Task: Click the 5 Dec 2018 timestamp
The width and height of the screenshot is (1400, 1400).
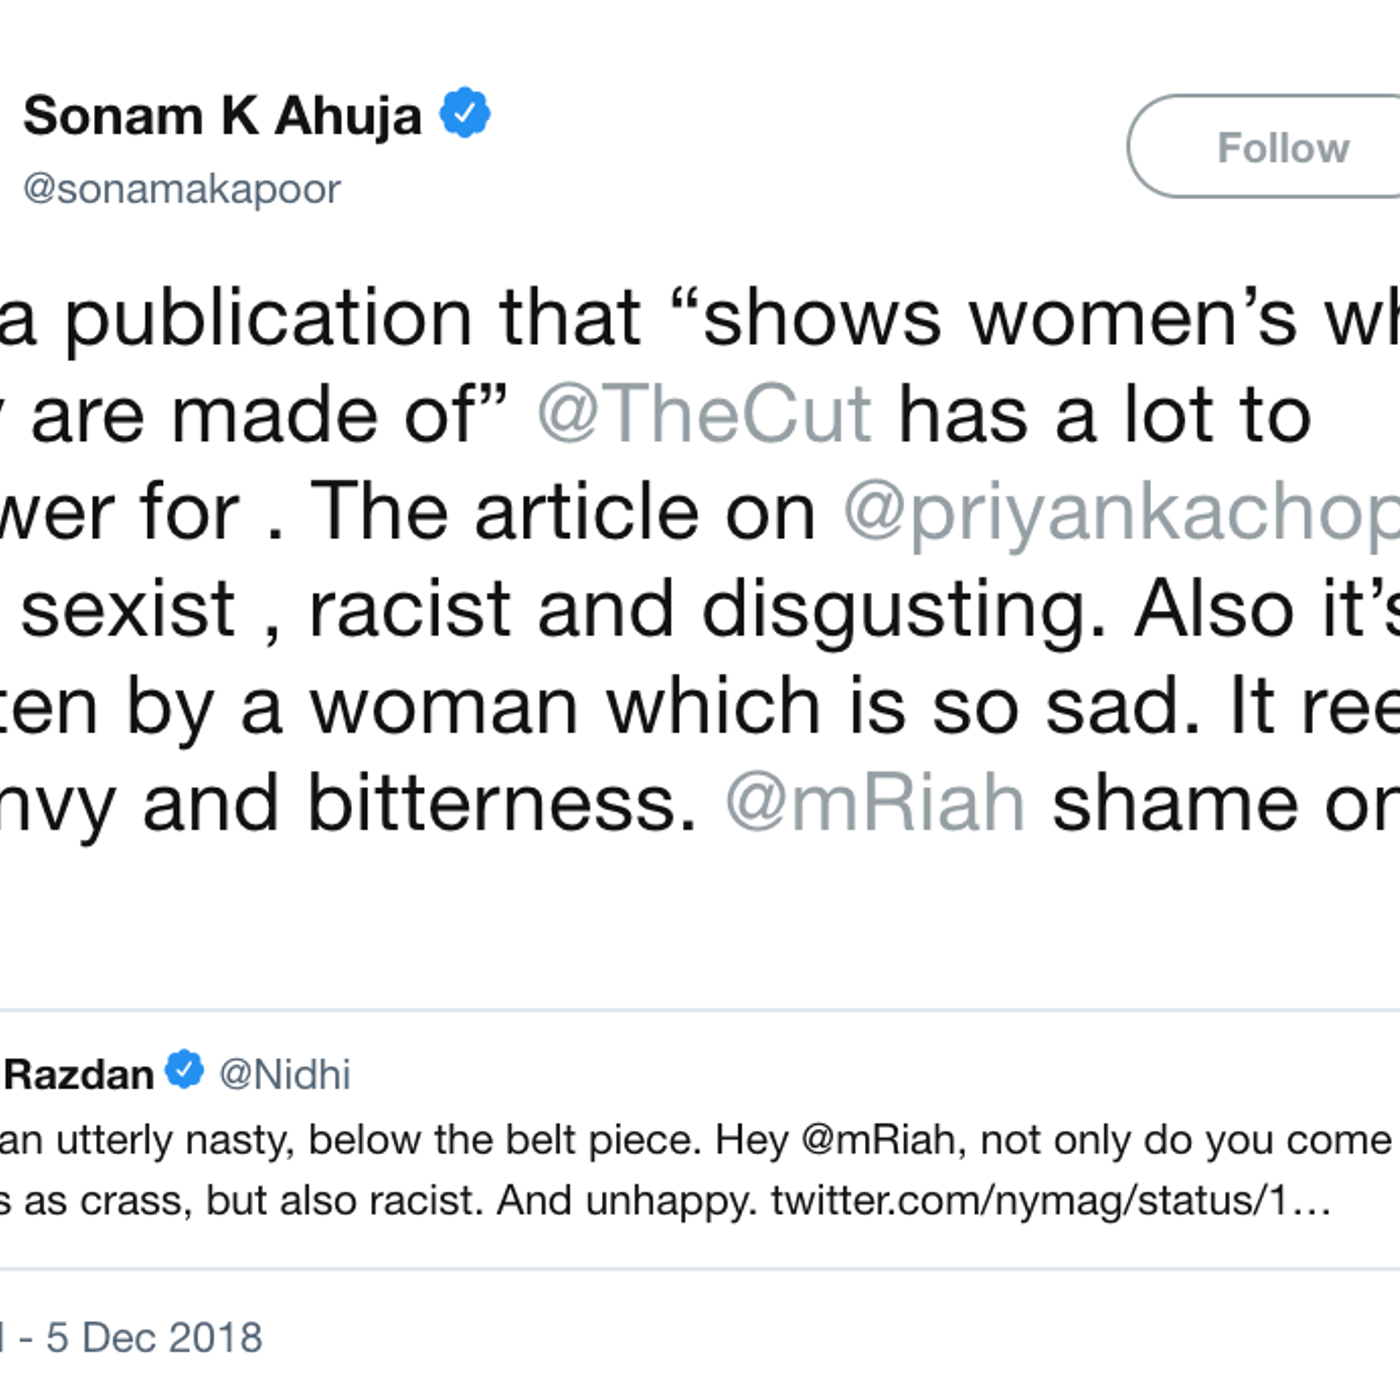Action: 154,1337
